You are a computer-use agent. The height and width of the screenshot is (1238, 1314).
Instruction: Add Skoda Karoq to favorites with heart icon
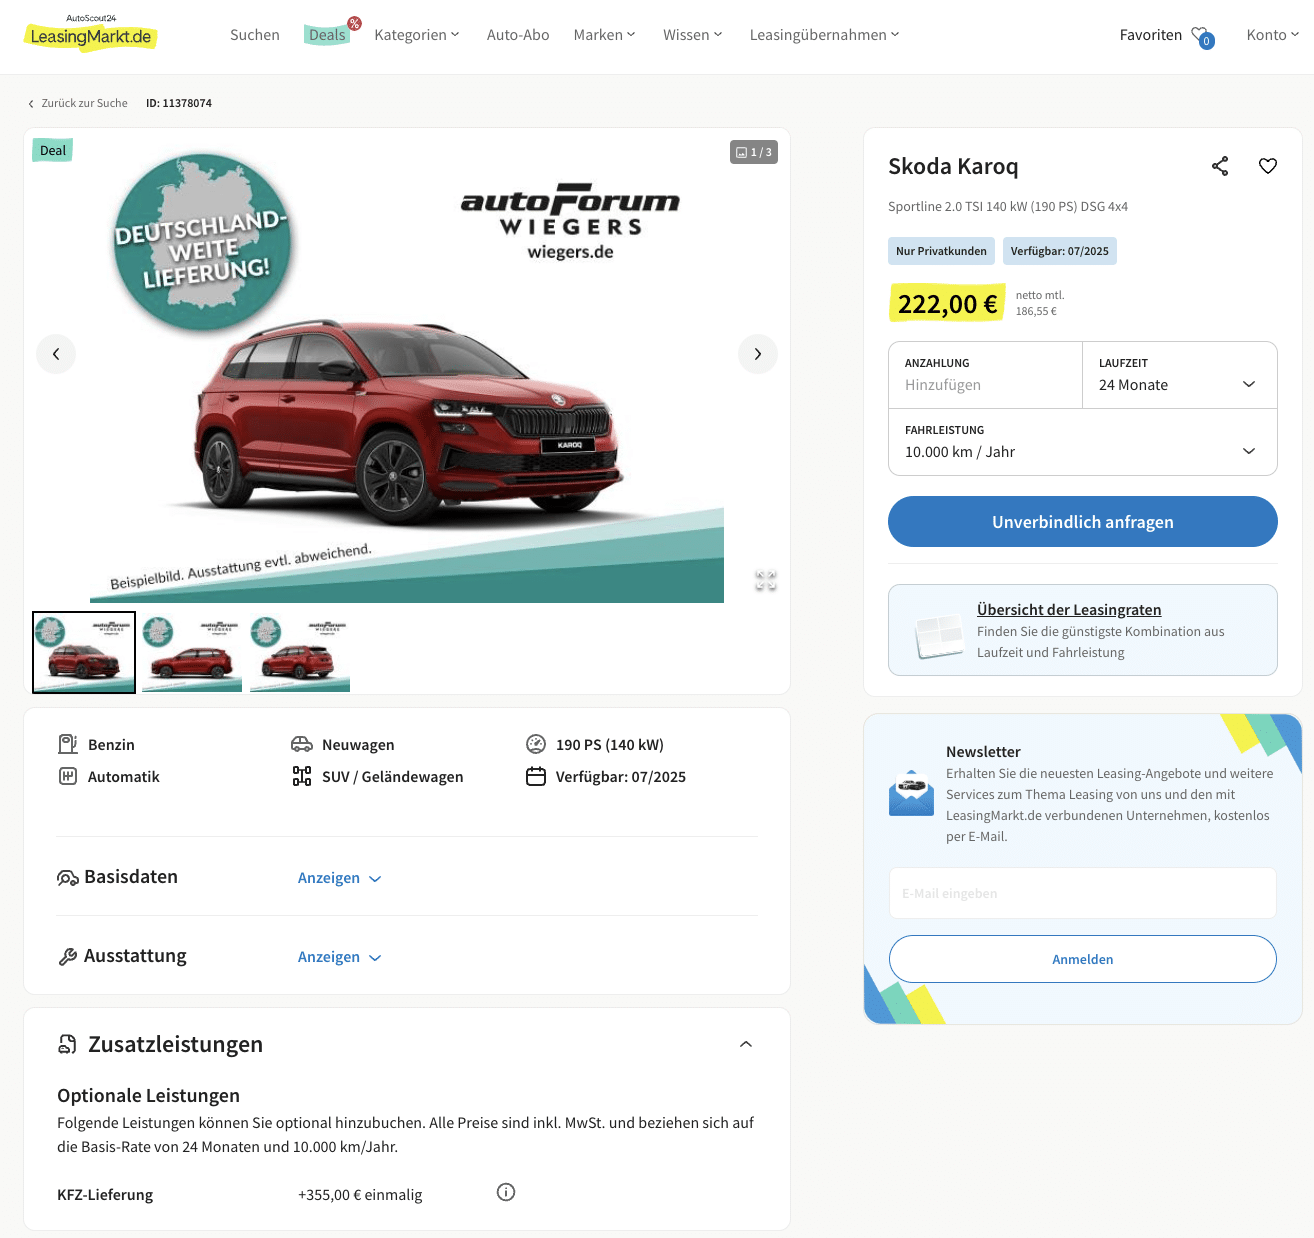[x=1268, y=166]
